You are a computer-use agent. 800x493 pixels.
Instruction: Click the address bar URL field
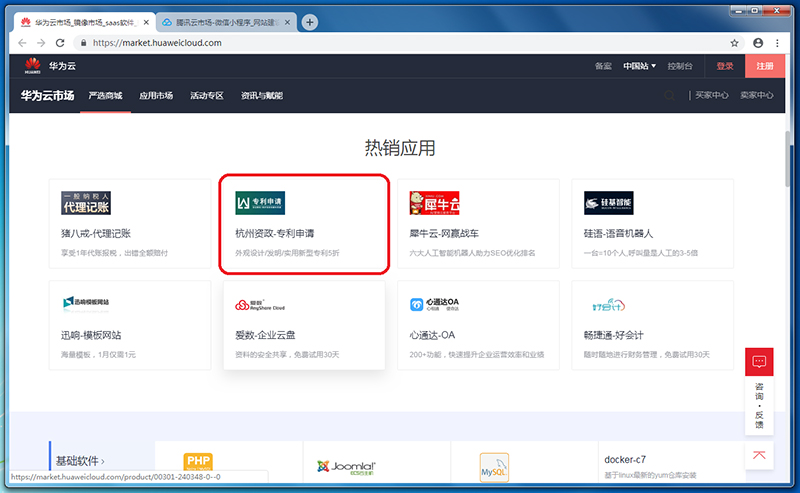[406, 43]
